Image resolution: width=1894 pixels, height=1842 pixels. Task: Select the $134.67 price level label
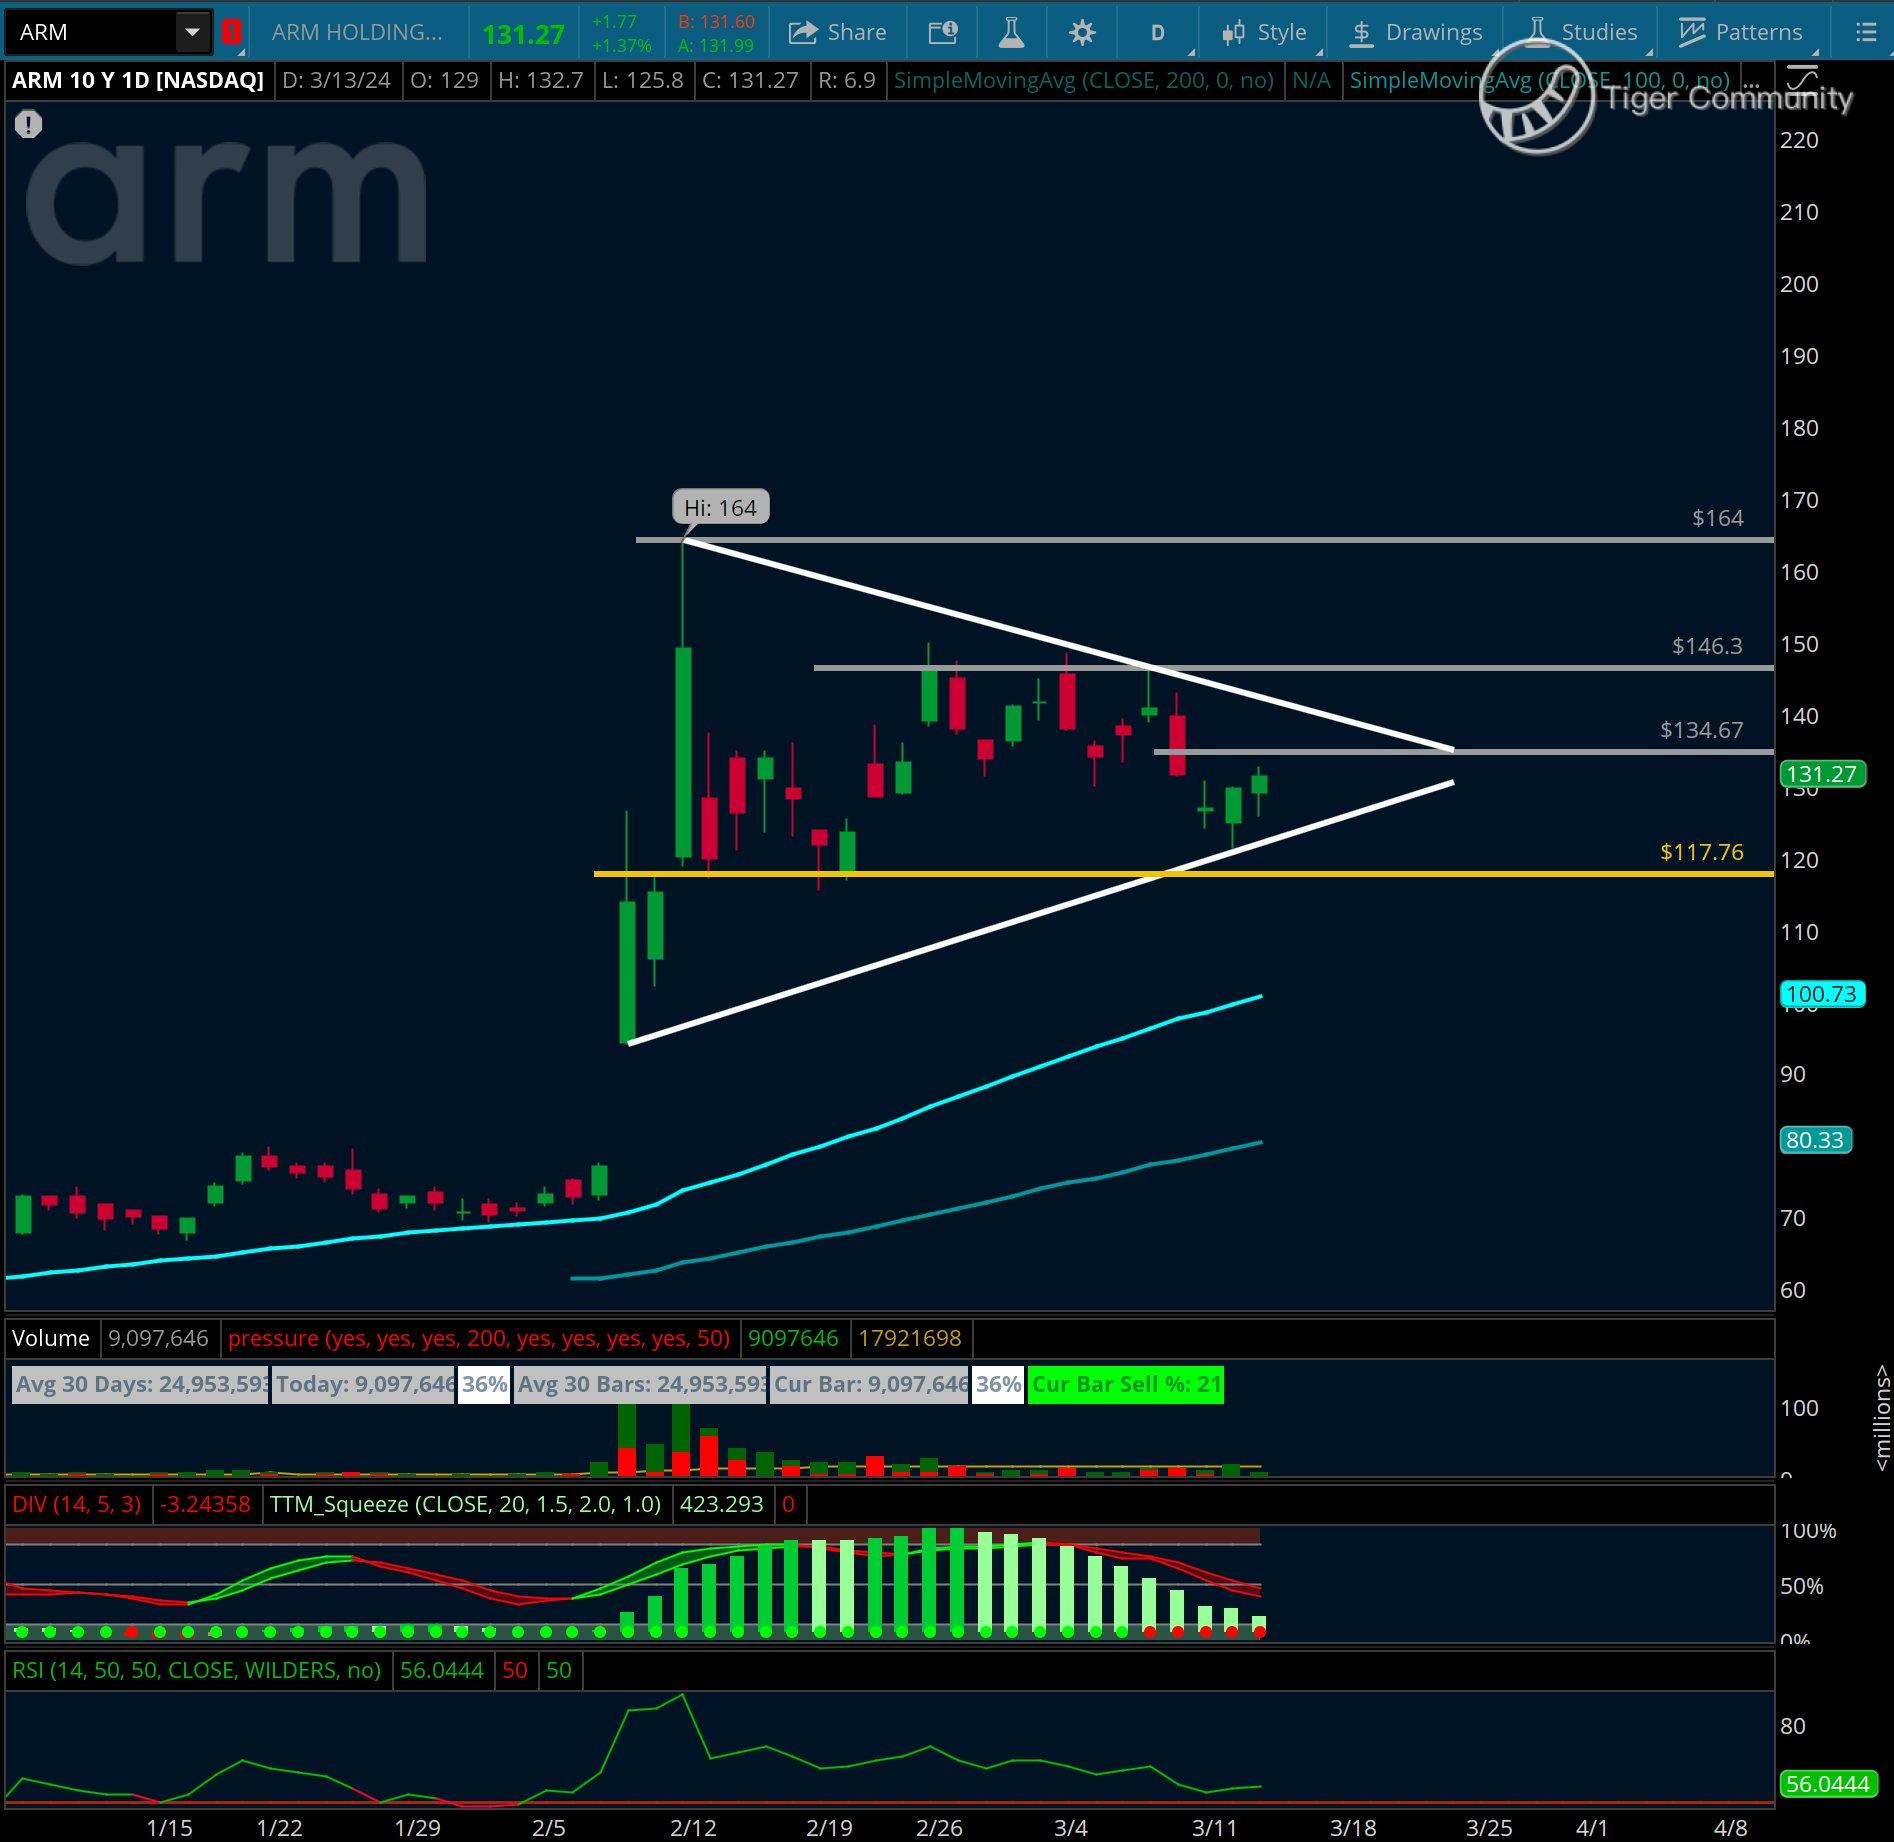(x=1701, y=730)
